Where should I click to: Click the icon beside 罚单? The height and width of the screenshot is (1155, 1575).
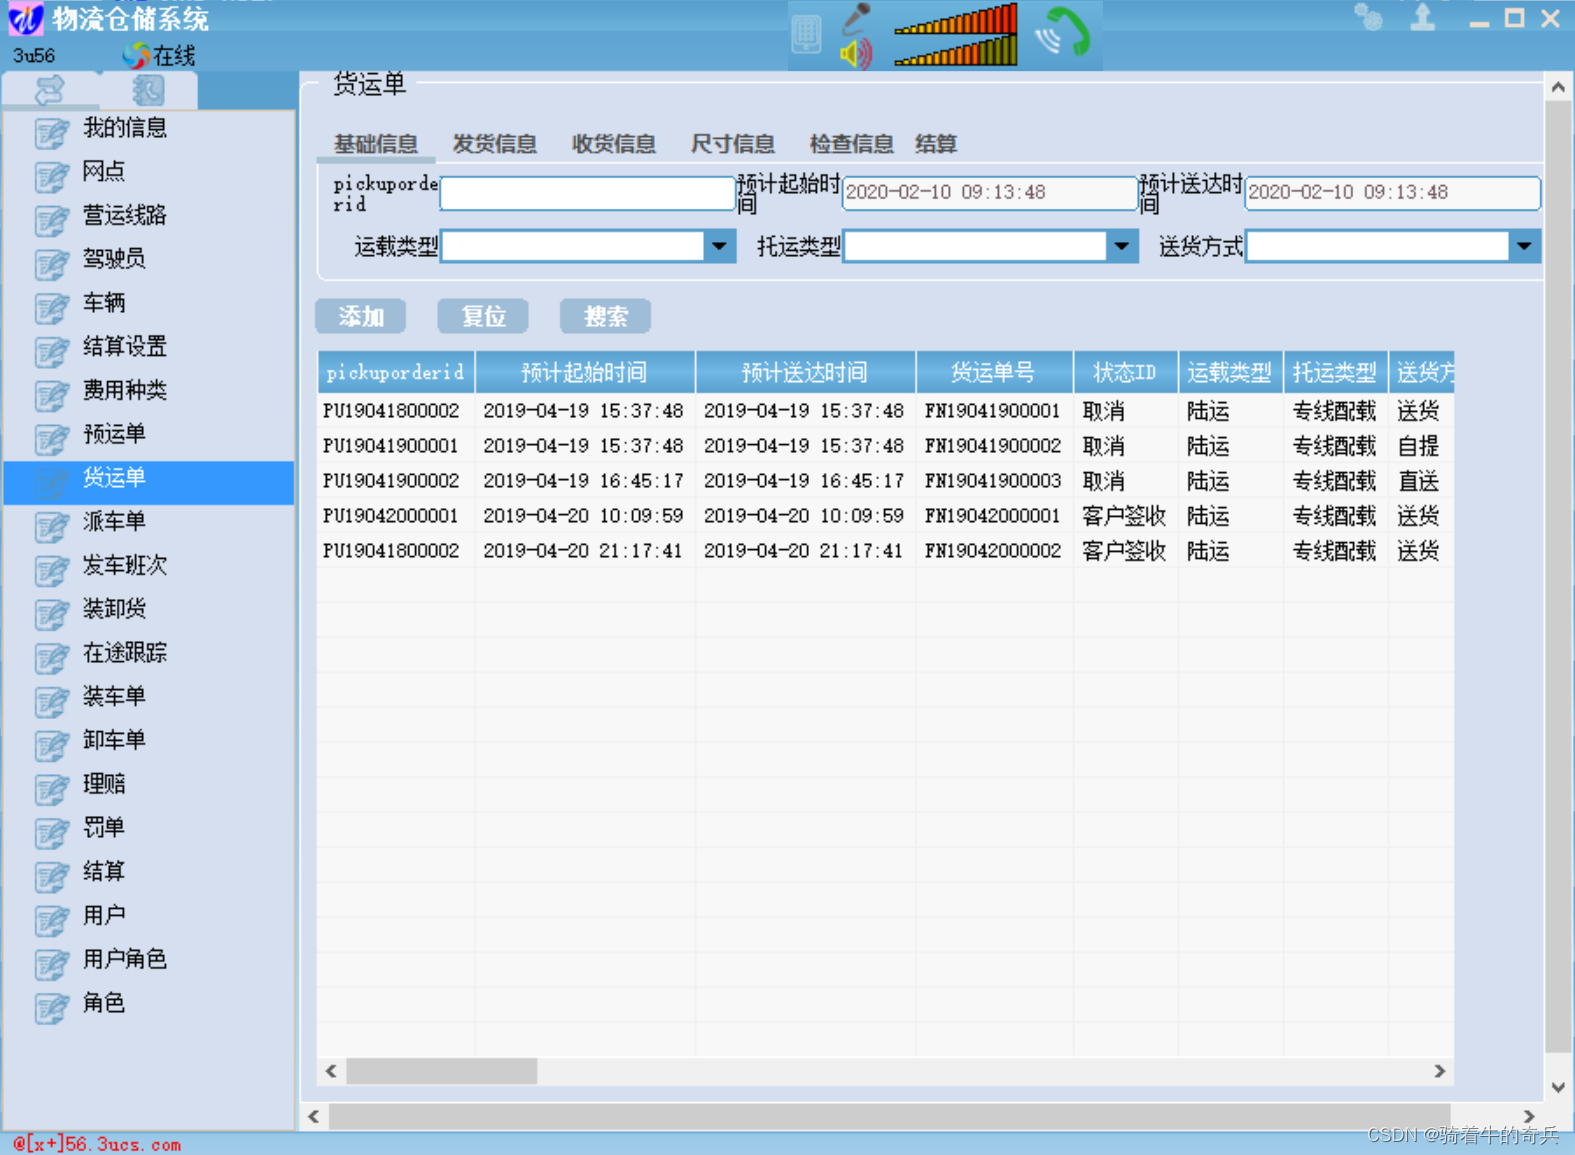click(x=52, y=832)
